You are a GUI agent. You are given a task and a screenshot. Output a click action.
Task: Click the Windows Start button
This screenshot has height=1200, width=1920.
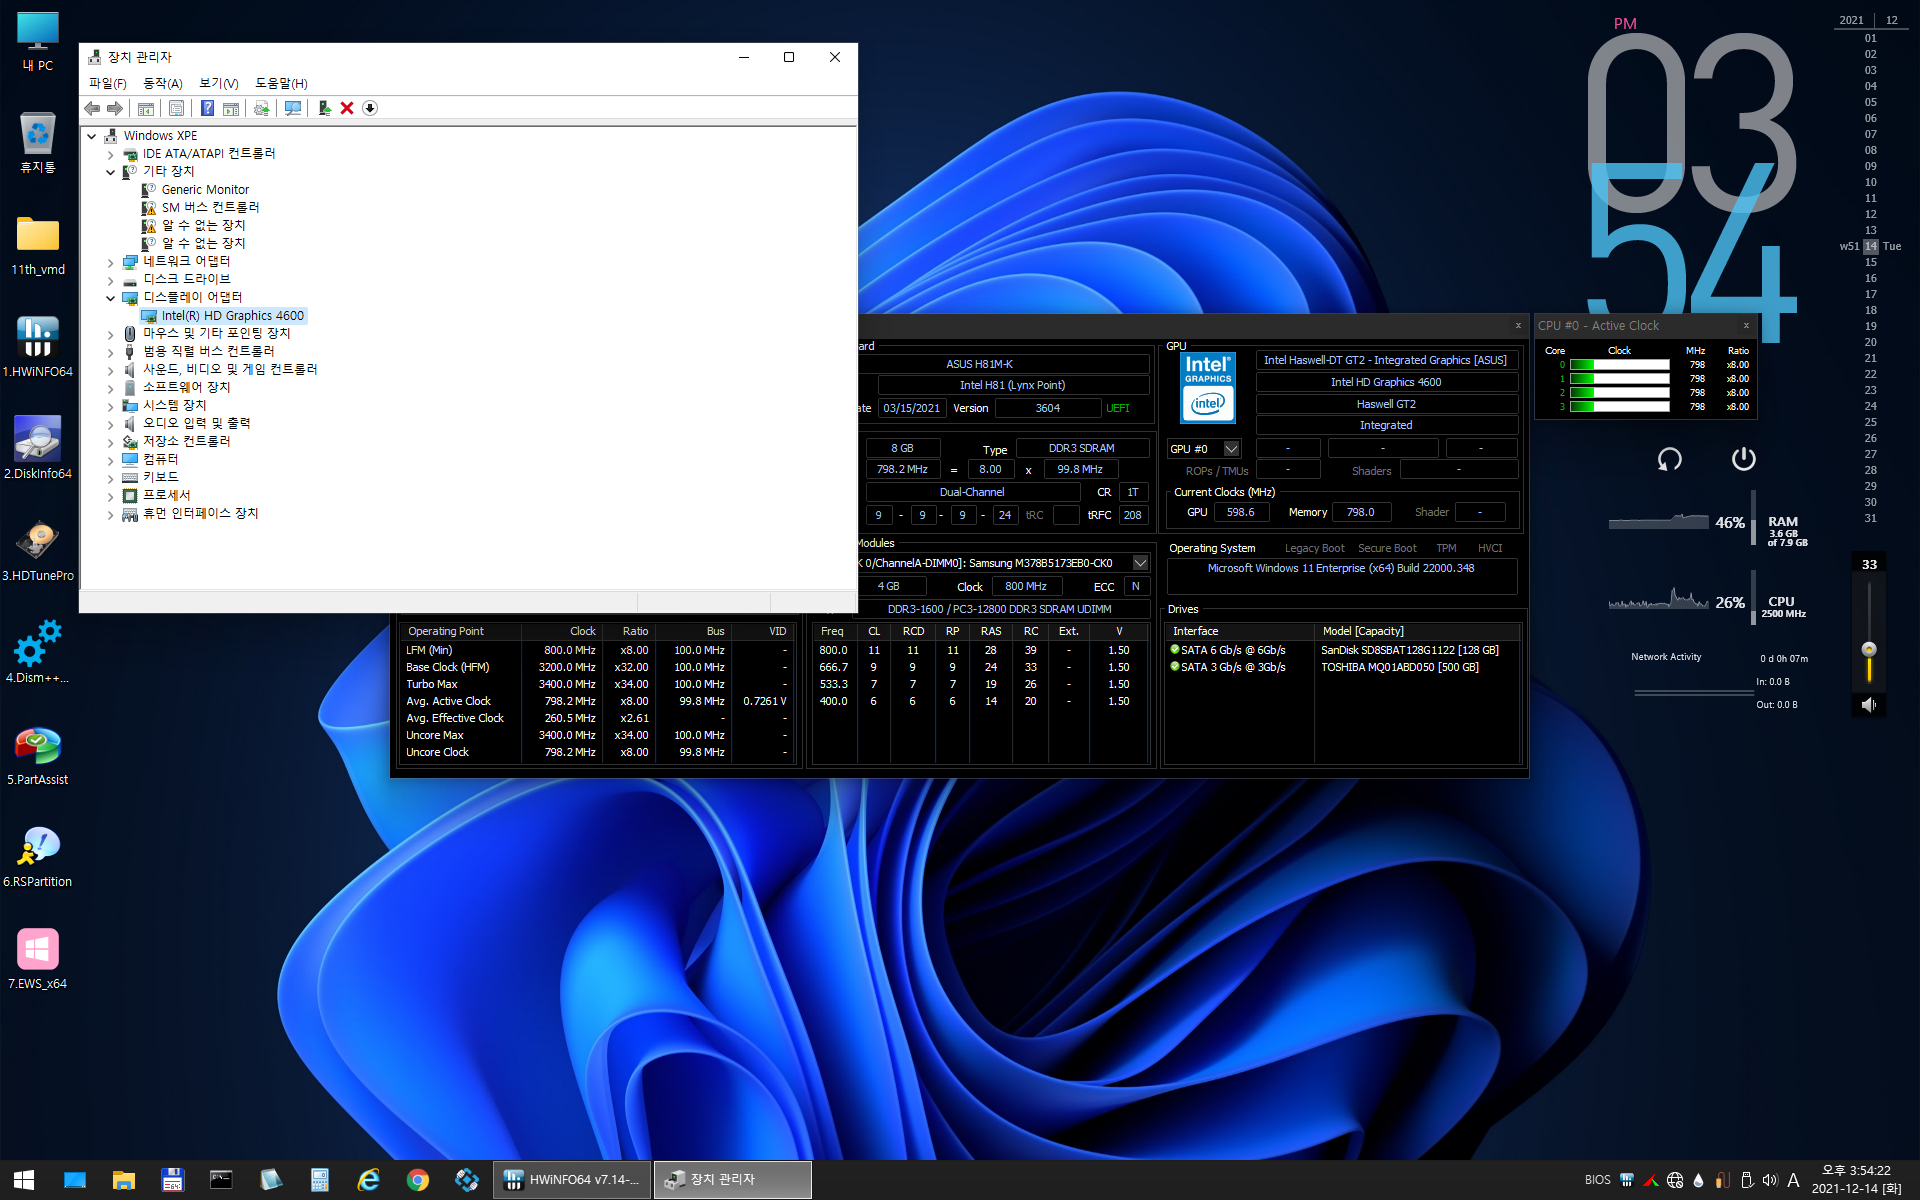(24, 1180)
